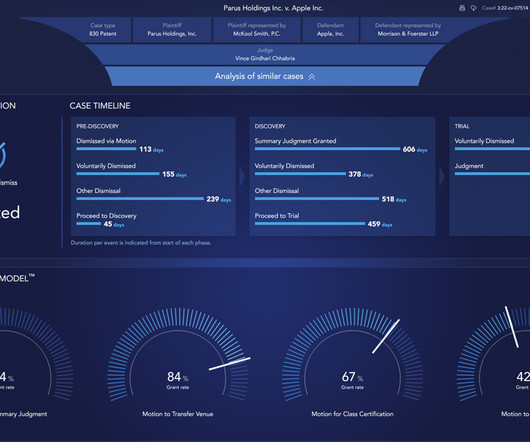Image resolution: width=530 pixels, height=442 pixels.
Task: Click the duration per event footnote
Action: [141, 243]
